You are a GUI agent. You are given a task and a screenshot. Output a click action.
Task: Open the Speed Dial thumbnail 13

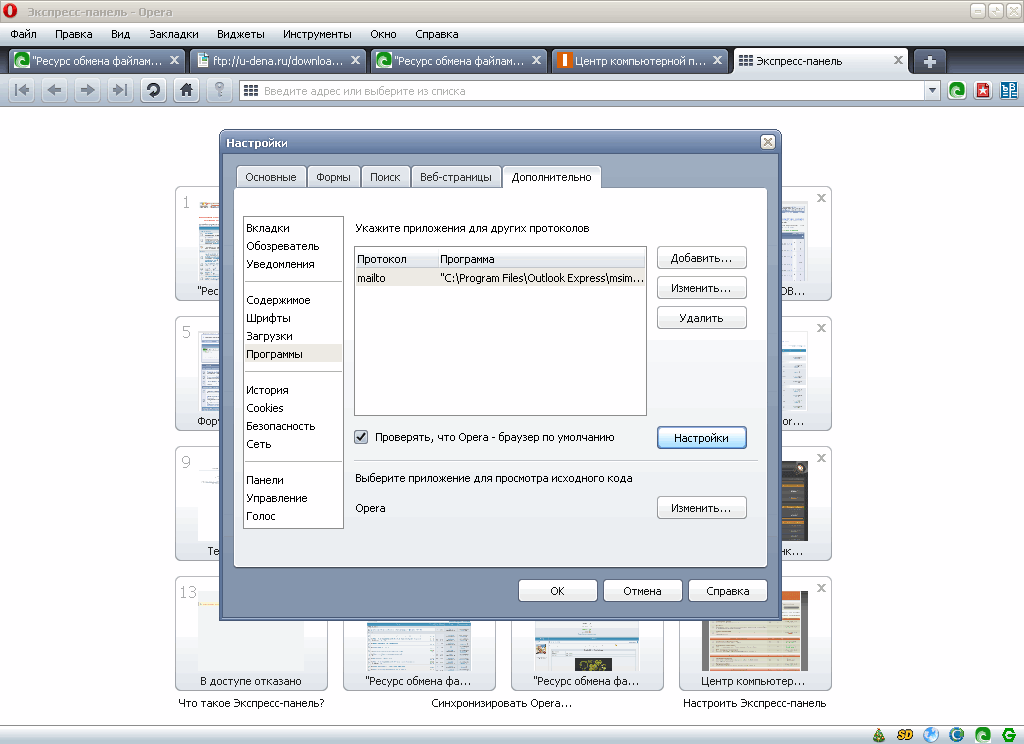pyautogui.click(x=250, y=632)
